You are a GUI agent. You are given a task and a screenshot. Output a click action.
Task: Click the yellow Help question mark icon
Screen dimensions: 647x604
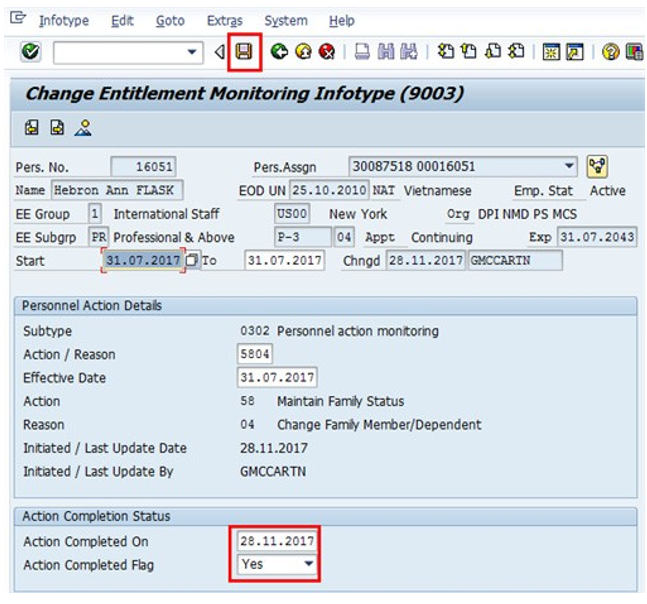point(611,52)
